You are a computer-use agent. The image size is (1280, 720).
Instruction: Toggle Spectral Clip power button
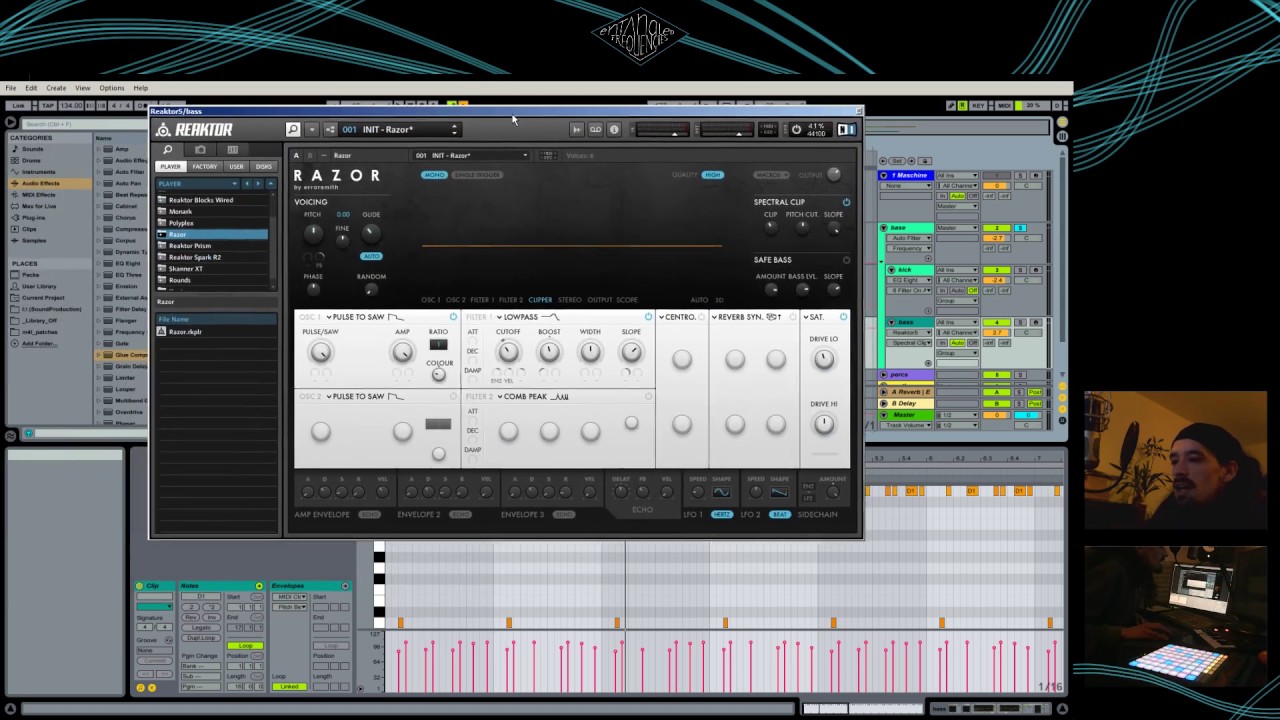846,202
